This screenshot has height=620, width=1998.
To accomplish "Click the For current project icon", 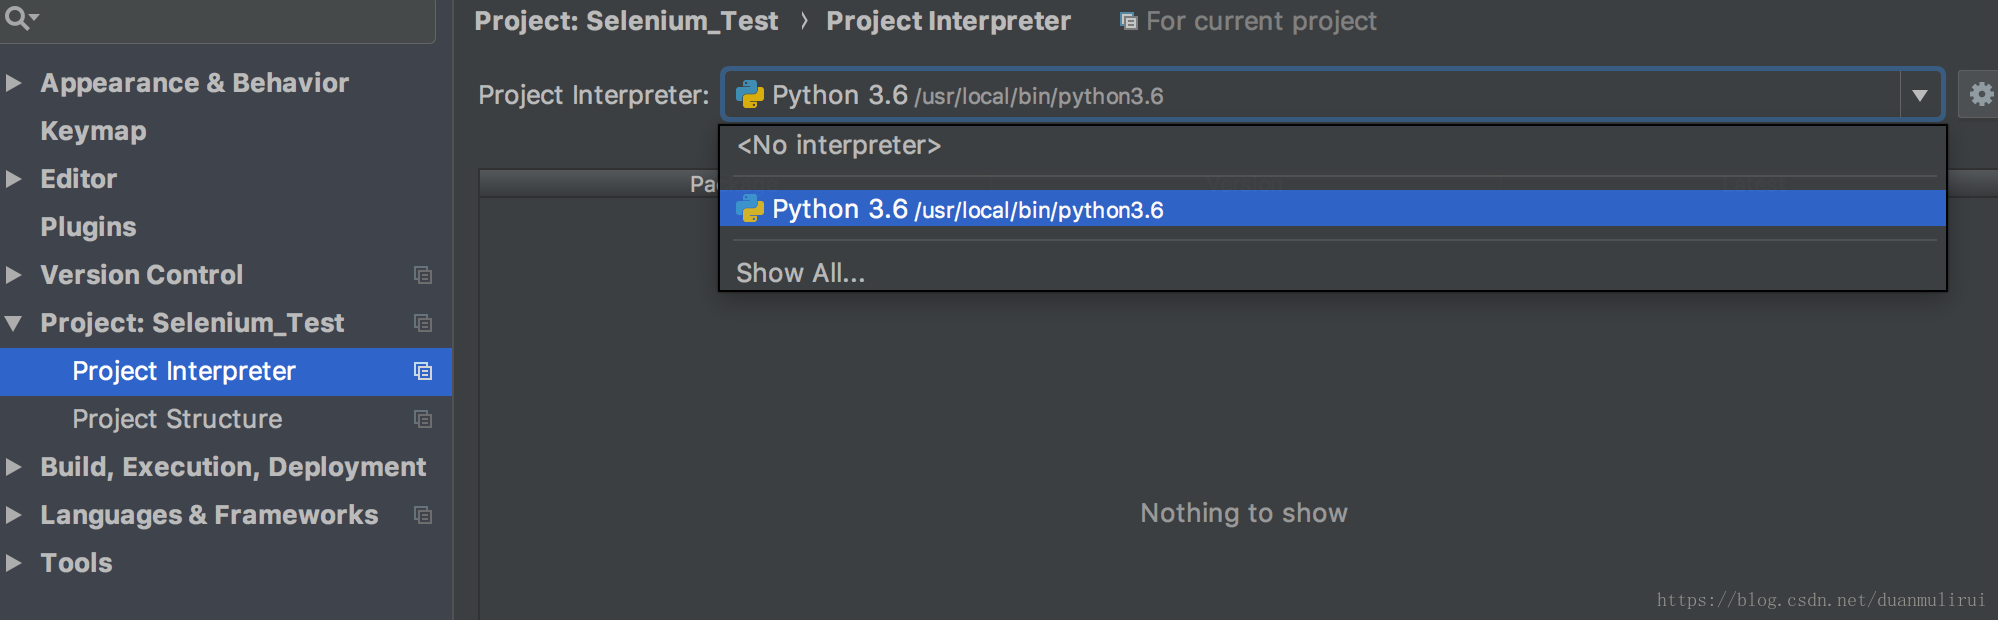I will tap(1128, 21).
